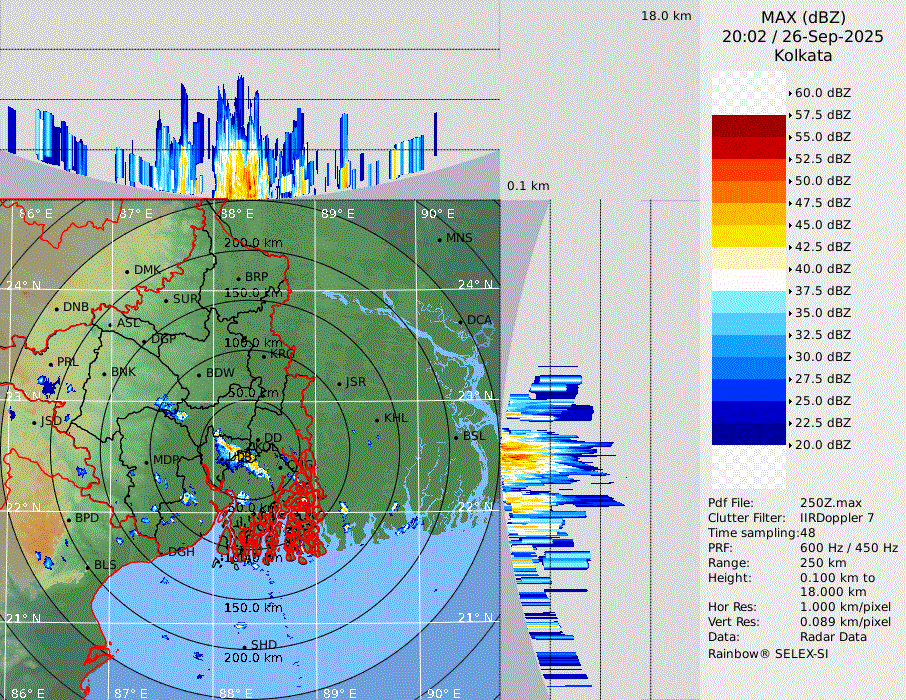This screenshot has height=700, width=906.
Task: Click the MAX (dBZ) title text
Action: point(802,17)
